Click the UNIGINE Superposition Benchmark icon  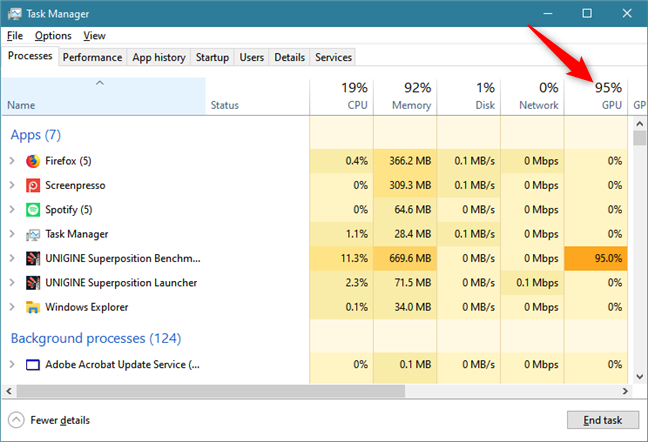tap(33, 258)
